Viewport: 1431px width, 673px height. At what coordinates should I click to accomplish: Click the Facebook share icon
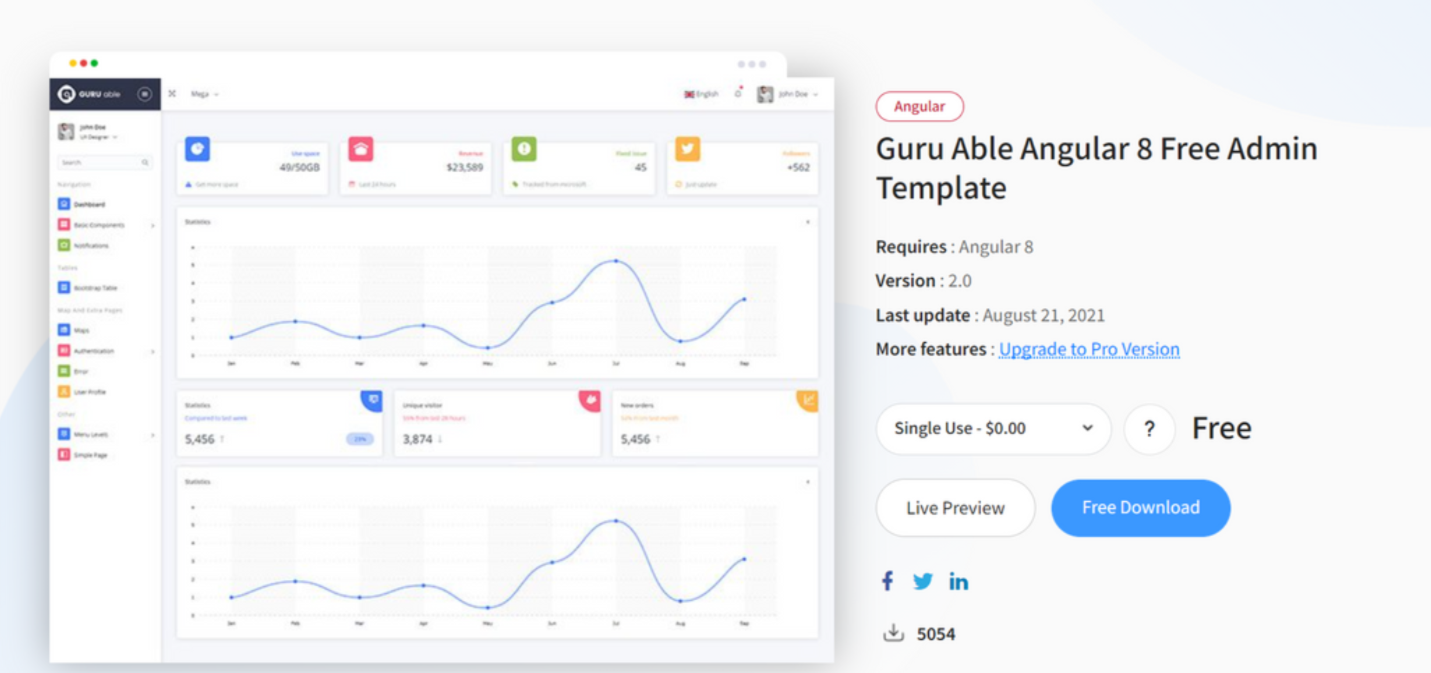[887, 580]
